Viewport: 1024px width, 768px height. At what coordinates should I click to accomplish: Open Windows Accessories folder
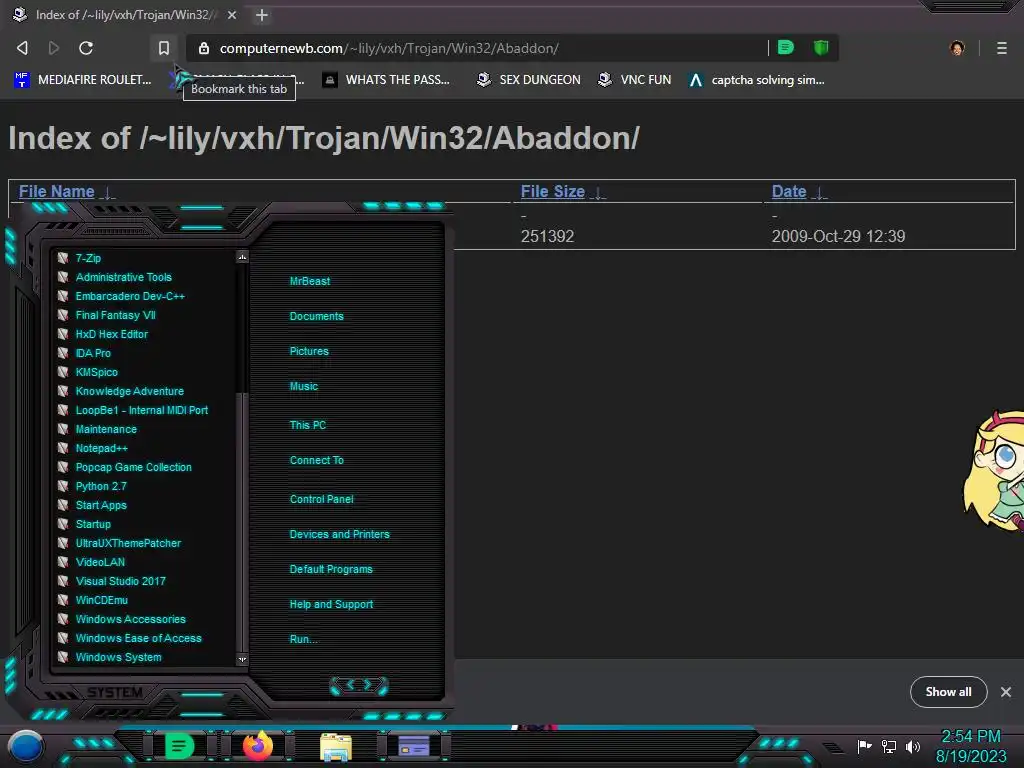click(x=130, y=618)
